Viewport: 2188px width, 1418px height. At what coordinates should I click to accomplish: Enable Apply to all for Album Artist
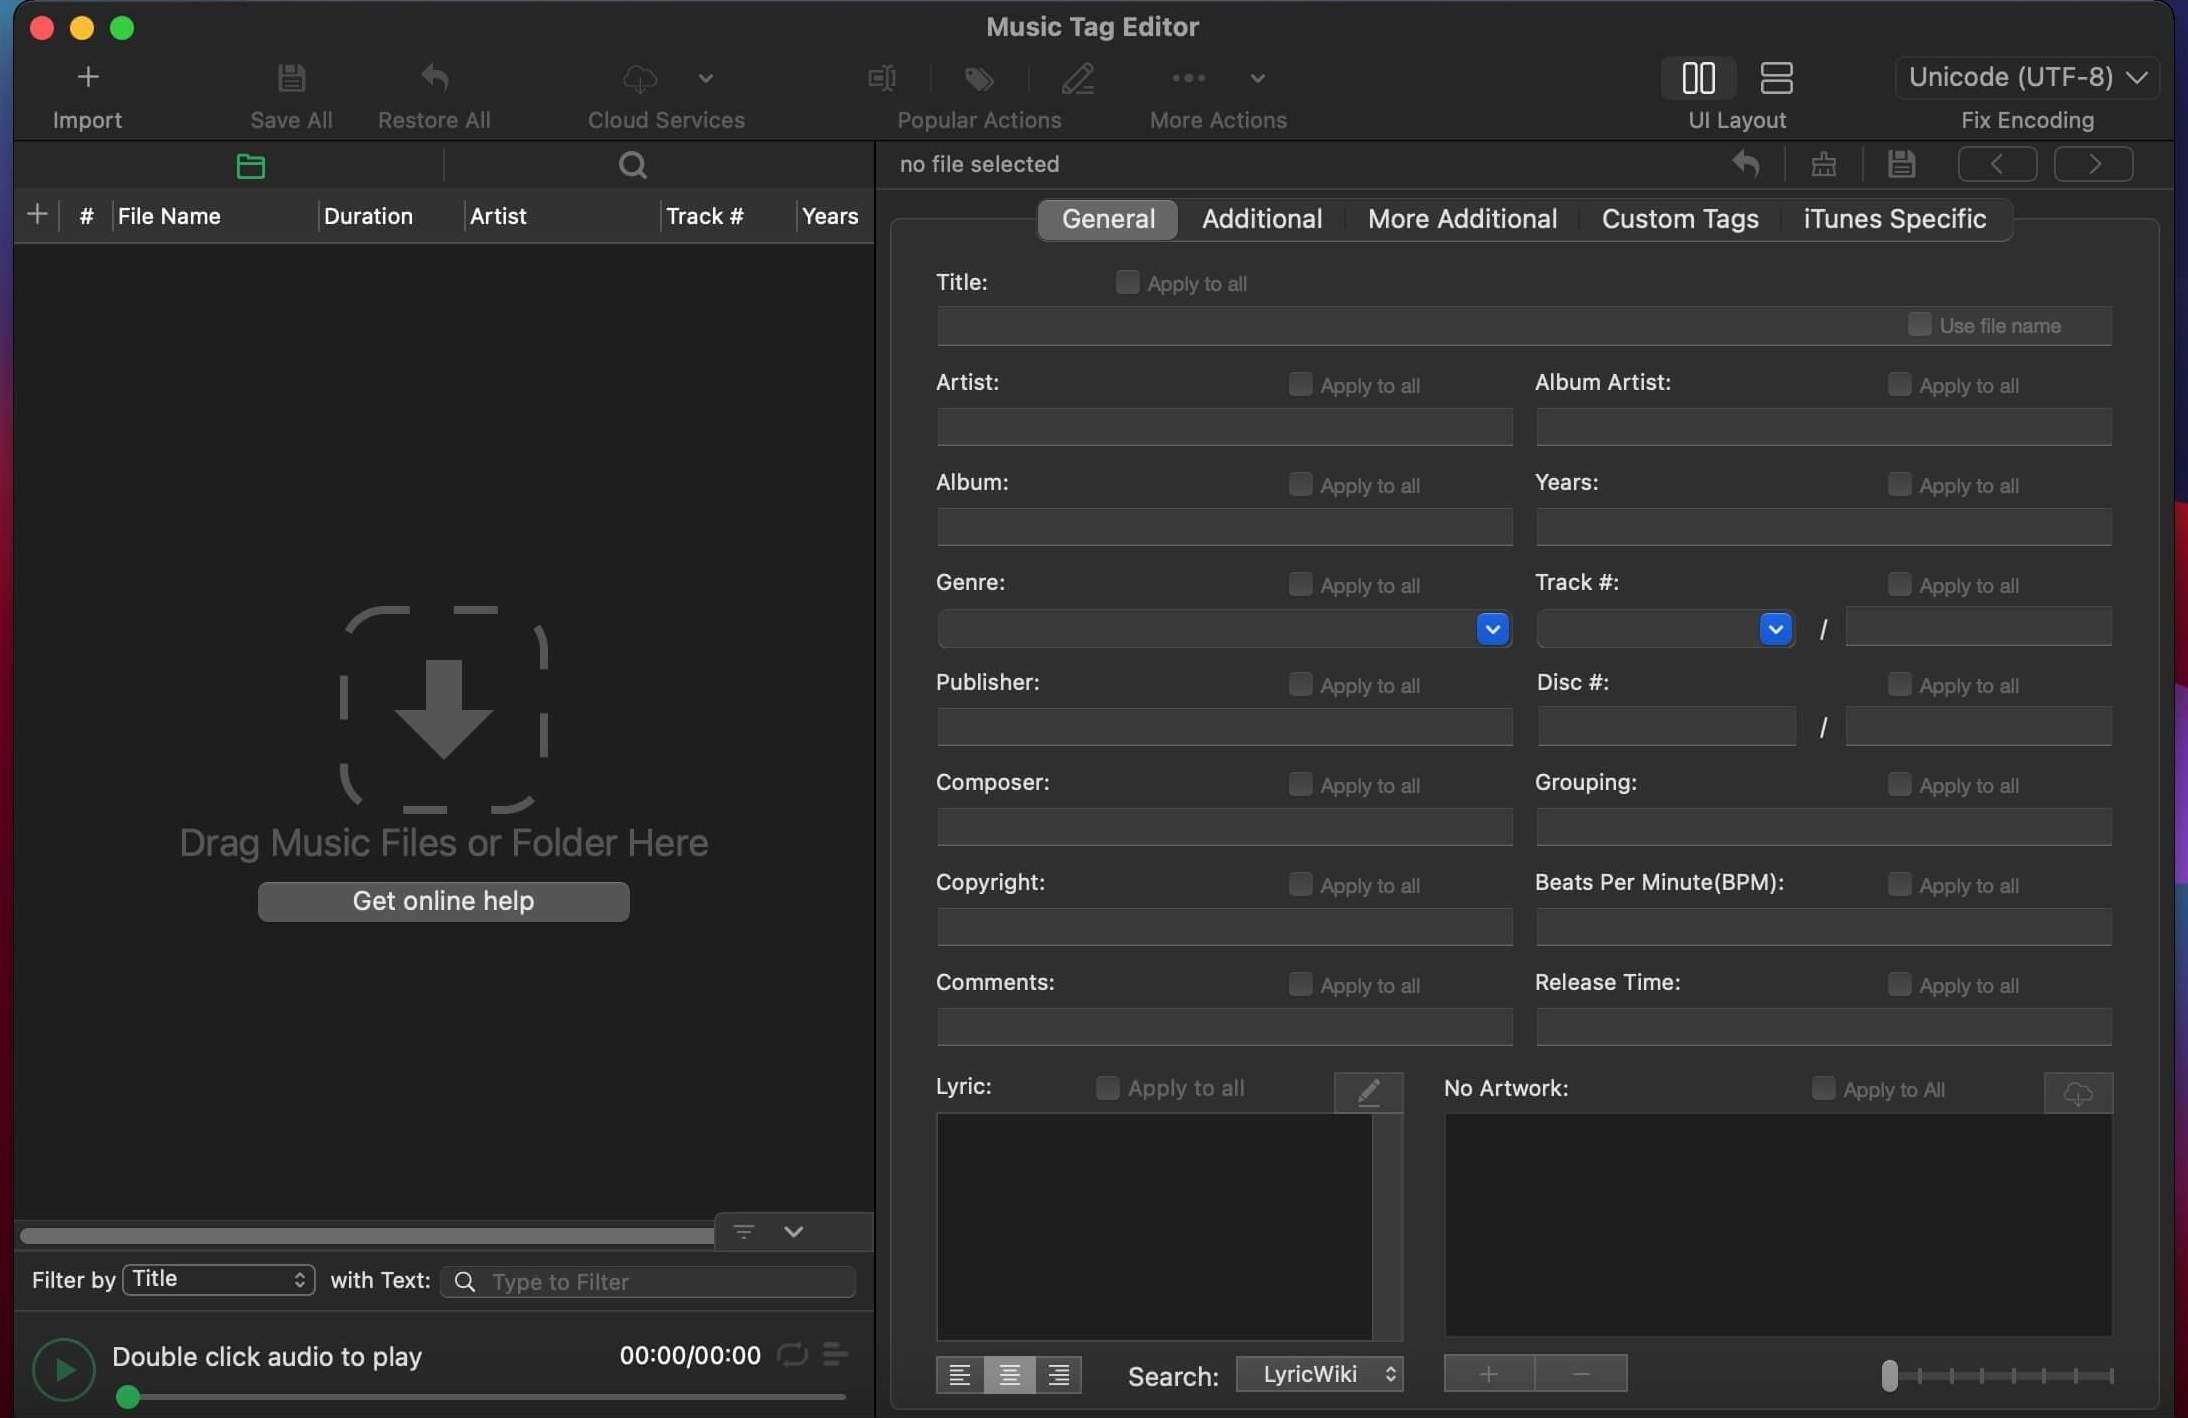(x=1899, y=384)
